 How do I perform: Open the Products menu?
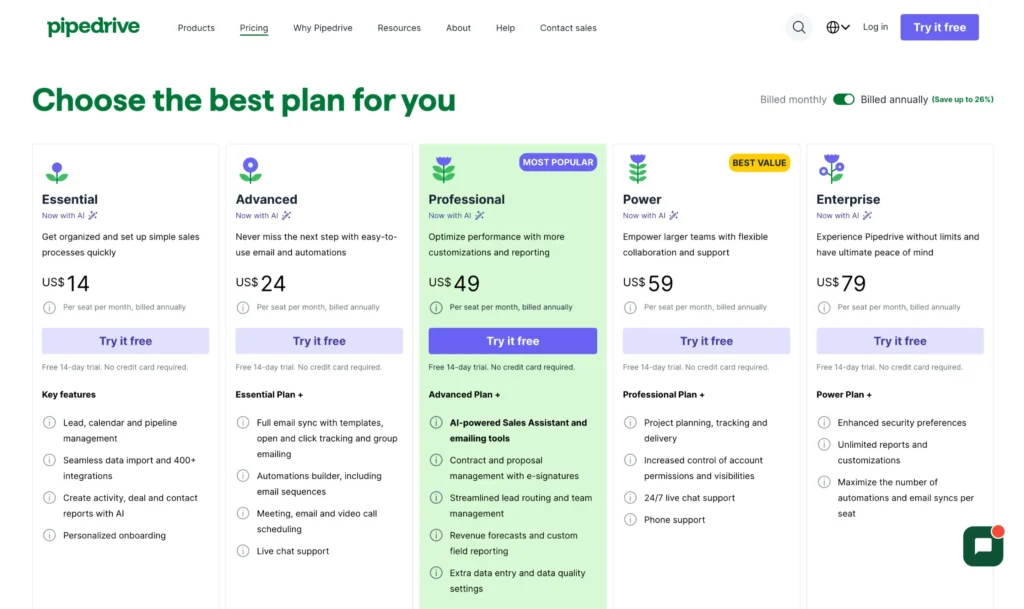(x=196, y=27)
